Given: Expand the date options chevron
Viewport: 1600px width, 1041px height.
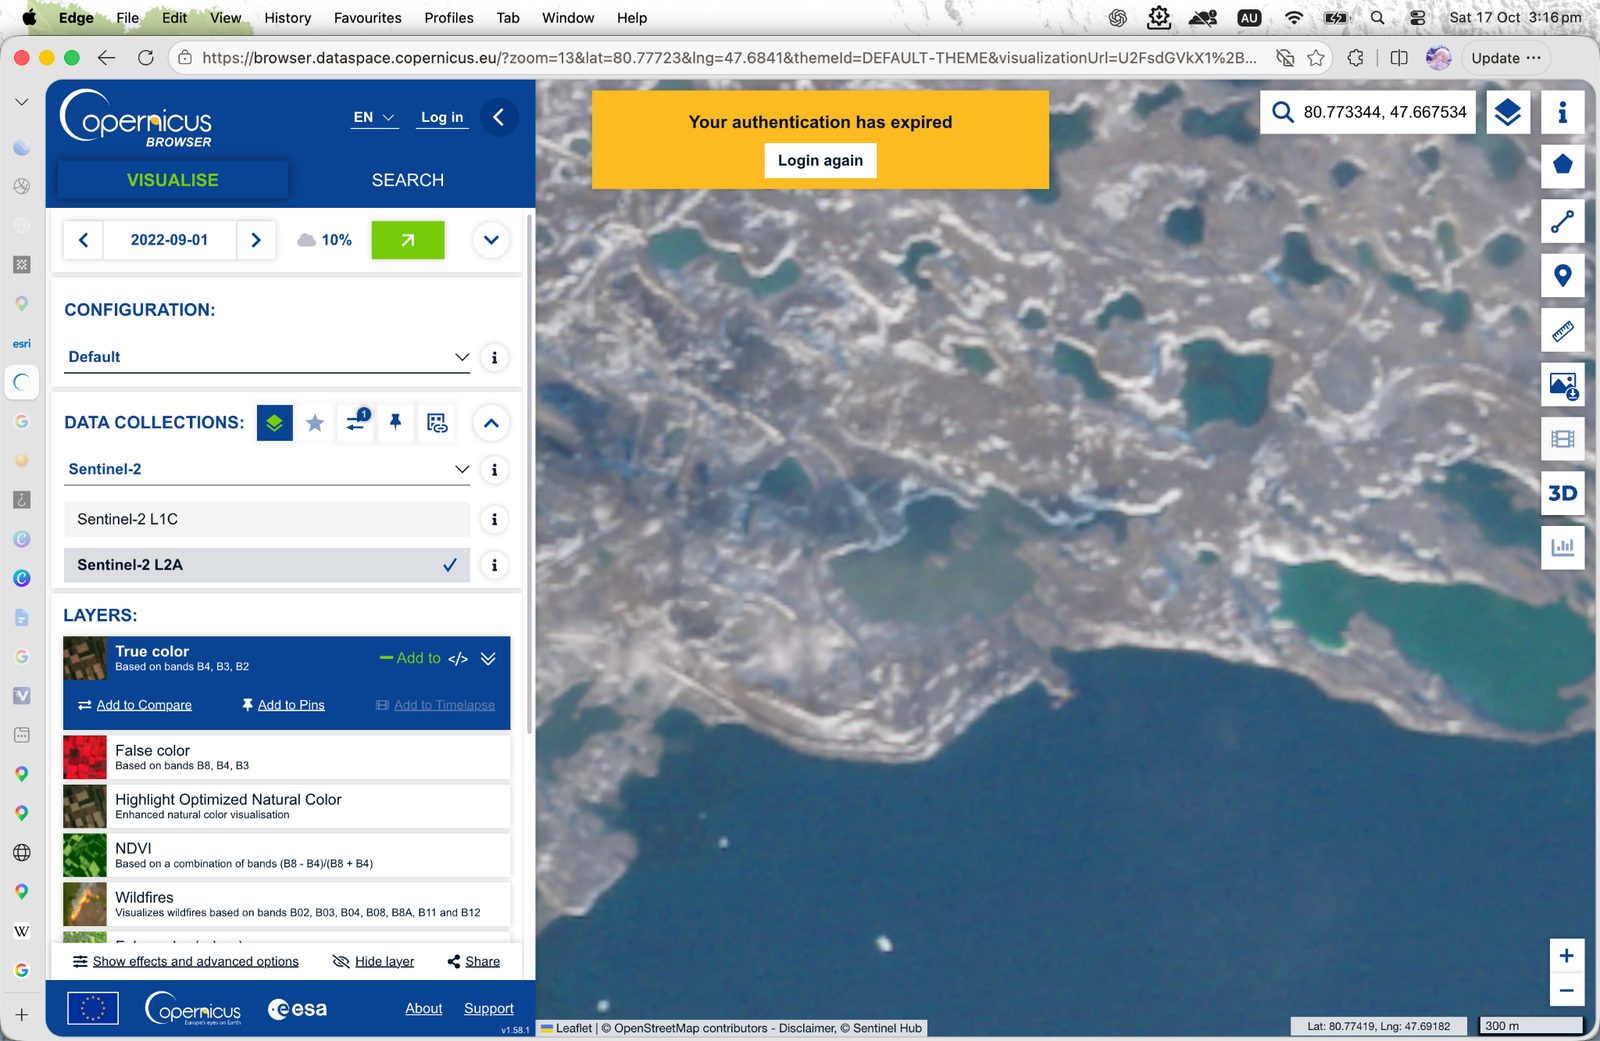Looking at the screenshot, I should pyautogui.click(x=491, y=240).
